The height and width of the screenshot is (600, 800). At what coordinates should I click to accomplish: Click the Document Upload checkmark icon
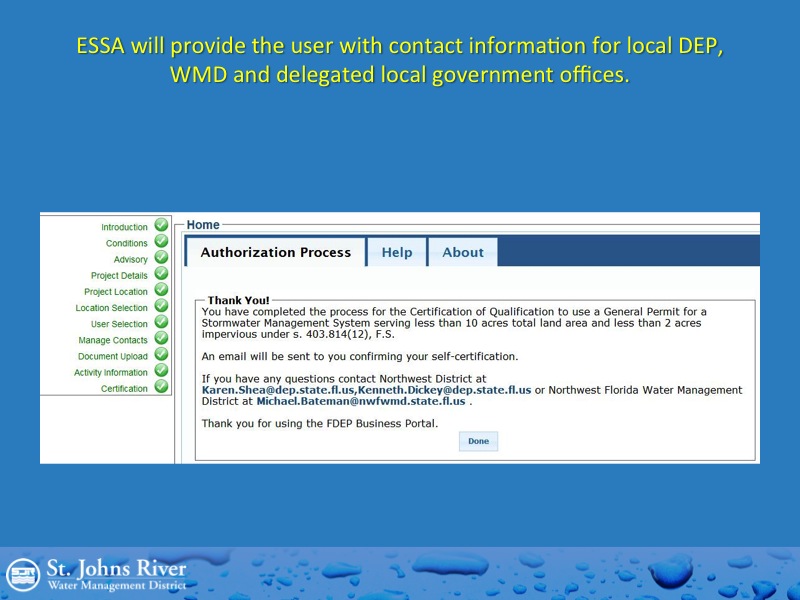[x=161, y=355]
